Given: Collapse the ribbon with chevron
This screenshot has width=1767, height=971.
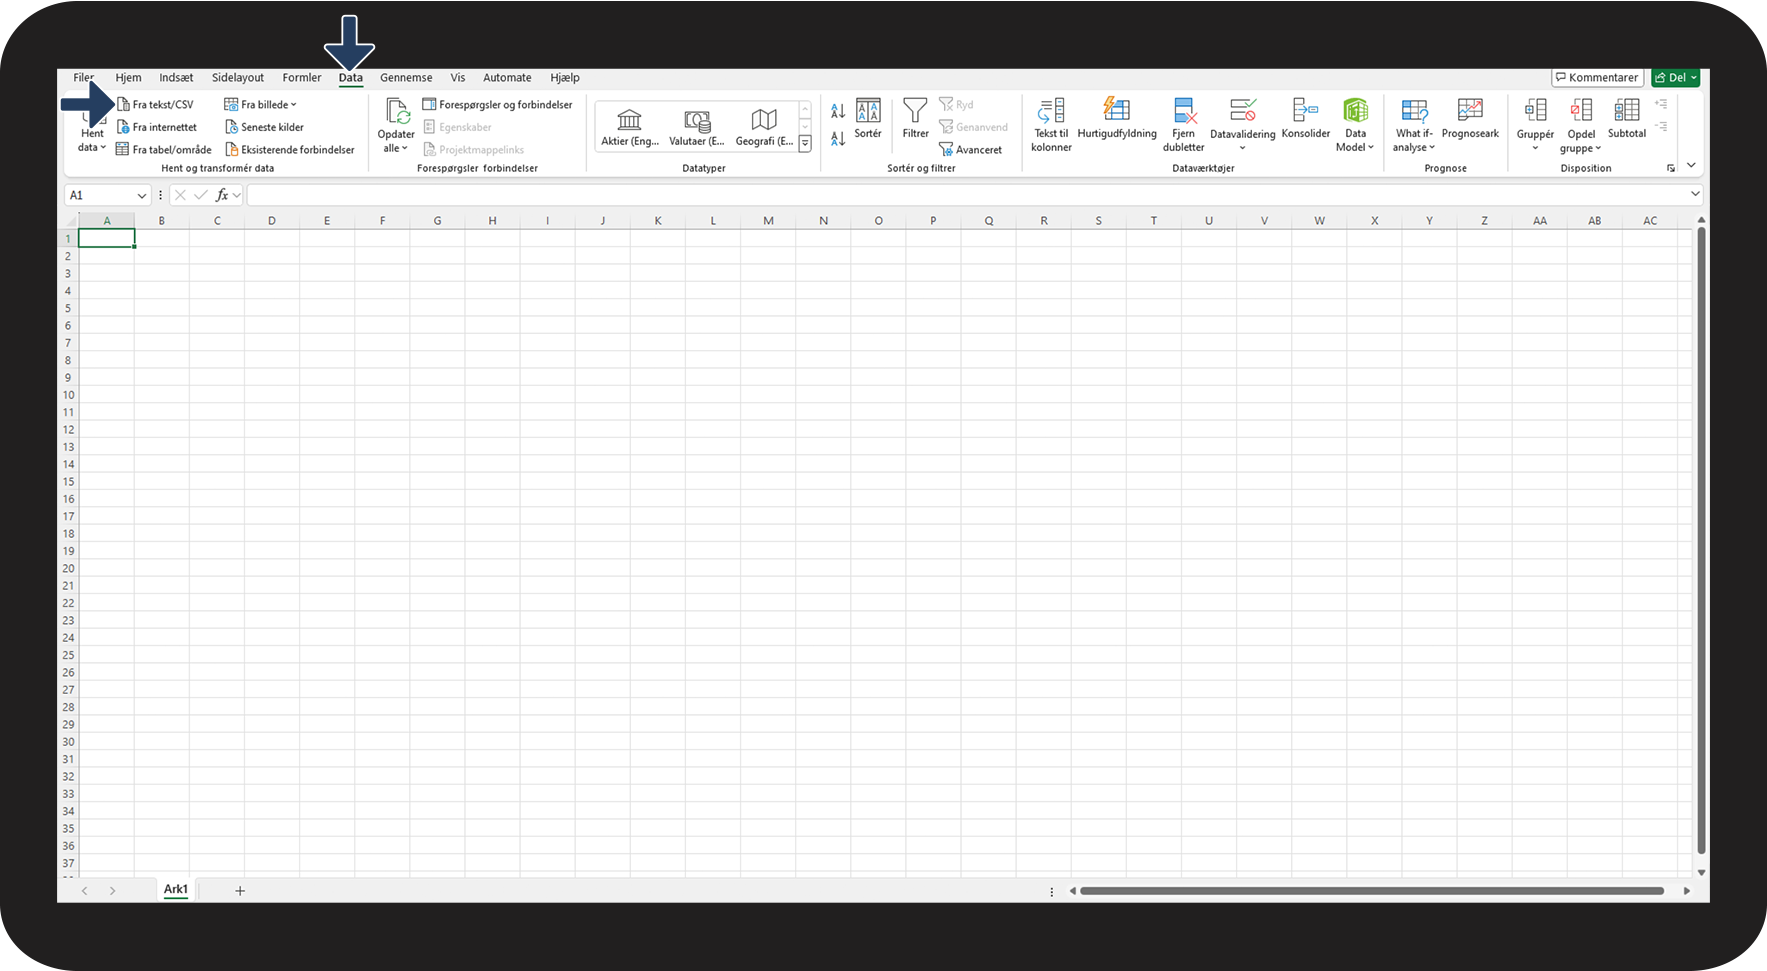Looking at the screenshot, I should pos(1691,165).
